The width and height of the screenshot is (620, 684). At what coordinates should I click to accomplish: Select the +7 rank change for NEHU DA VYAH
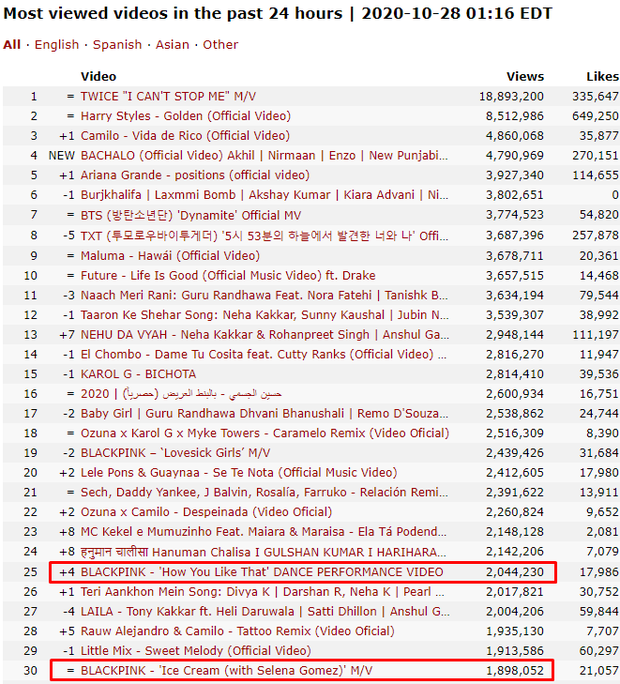(x=67, y=334)
